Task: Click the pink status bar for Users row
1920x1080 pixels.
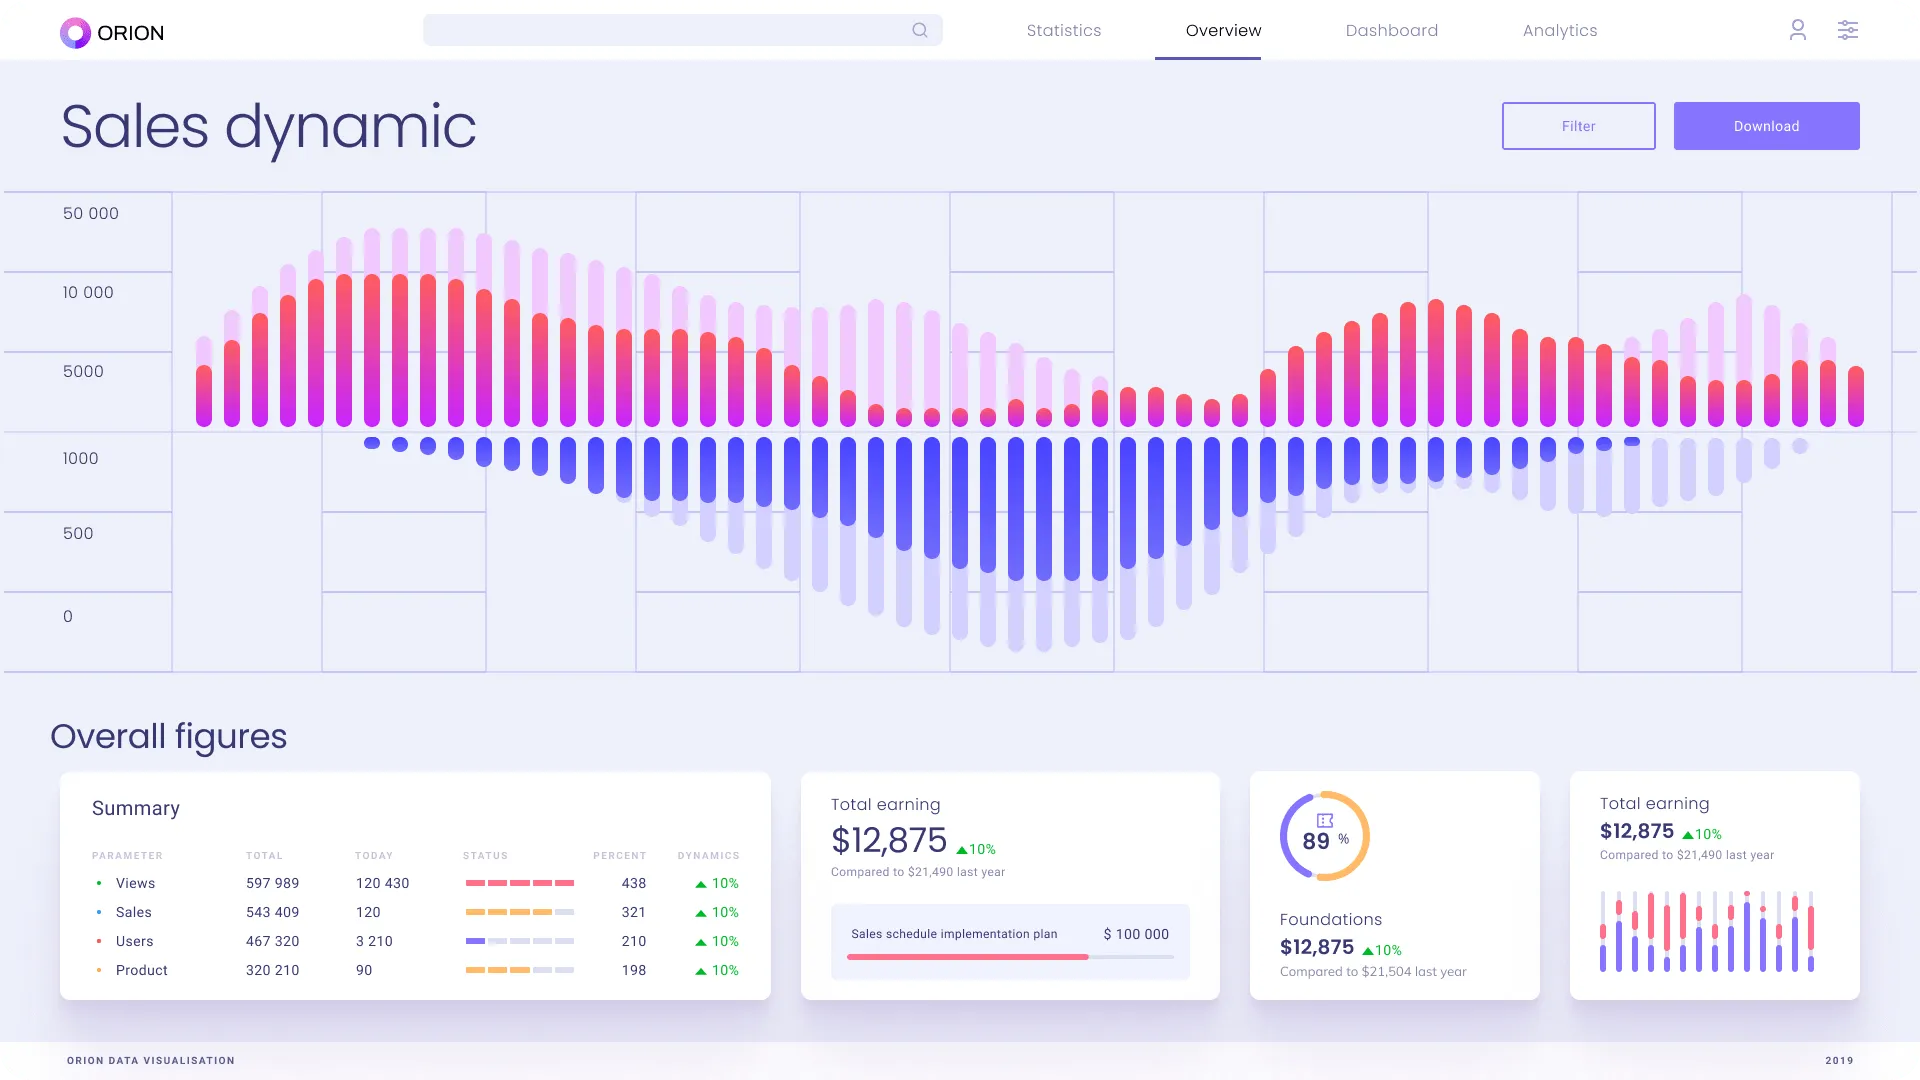Action: click(x=520, y=941)
